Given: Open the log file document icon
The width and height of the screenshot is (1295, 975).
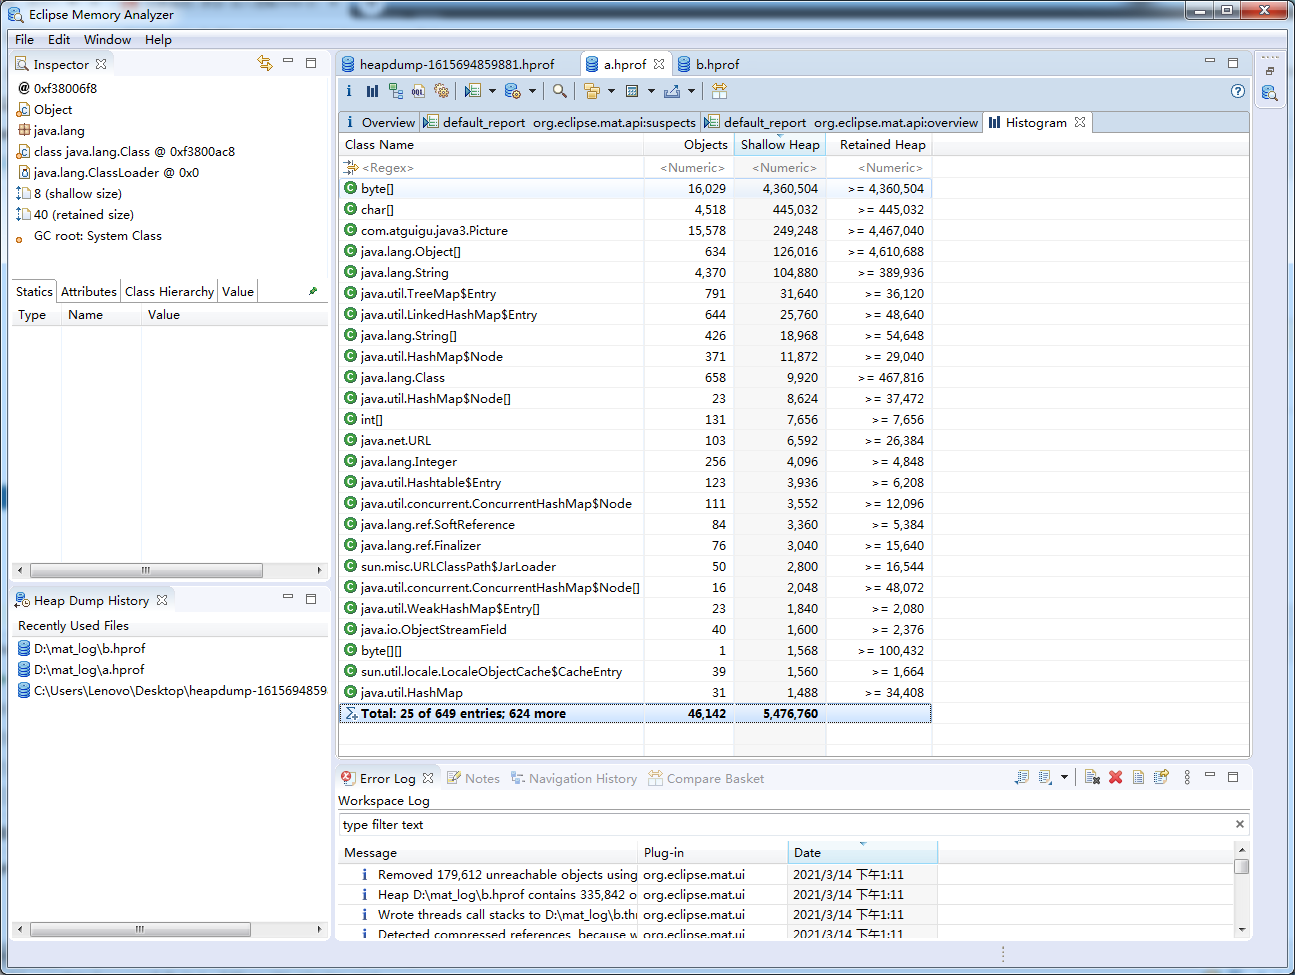Looking at the screenshot, I should pyautogui.click(x=1138, y=777).
